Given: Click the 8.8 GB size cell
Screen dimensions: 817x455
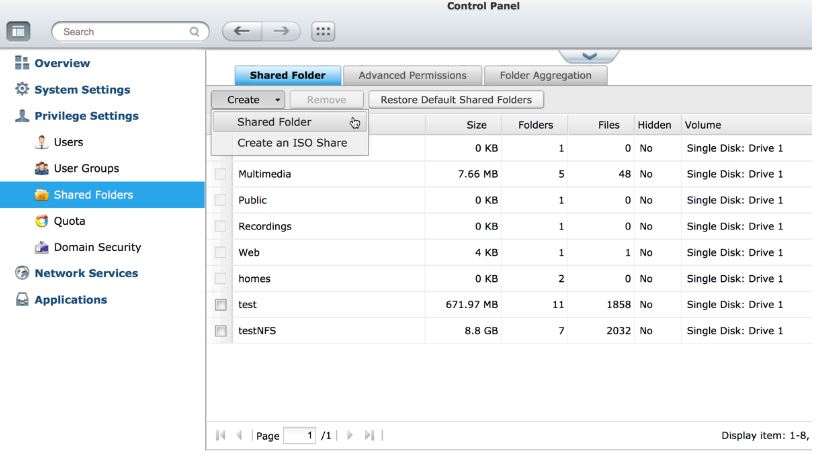Looking at the screenshot, I should (x=481, y=330).
